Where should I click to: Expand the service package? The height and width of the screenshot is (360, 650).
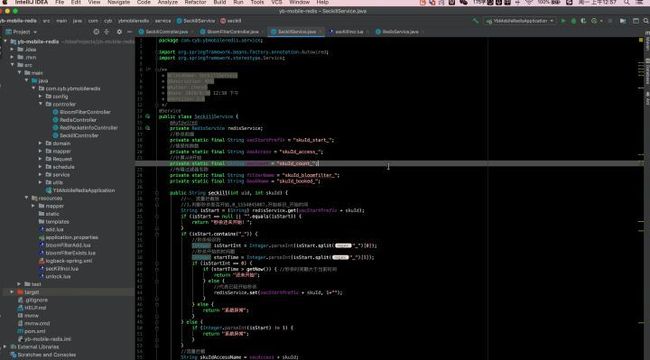[41, 175]
